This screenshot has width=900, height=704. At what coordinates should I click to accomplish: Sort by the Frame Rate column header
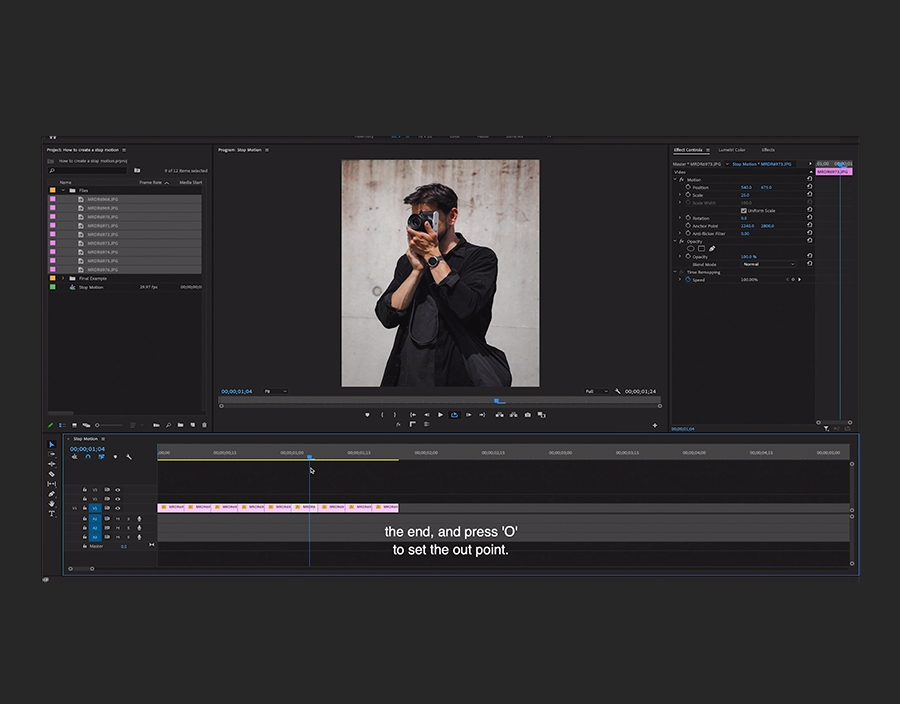pos(150,182)
